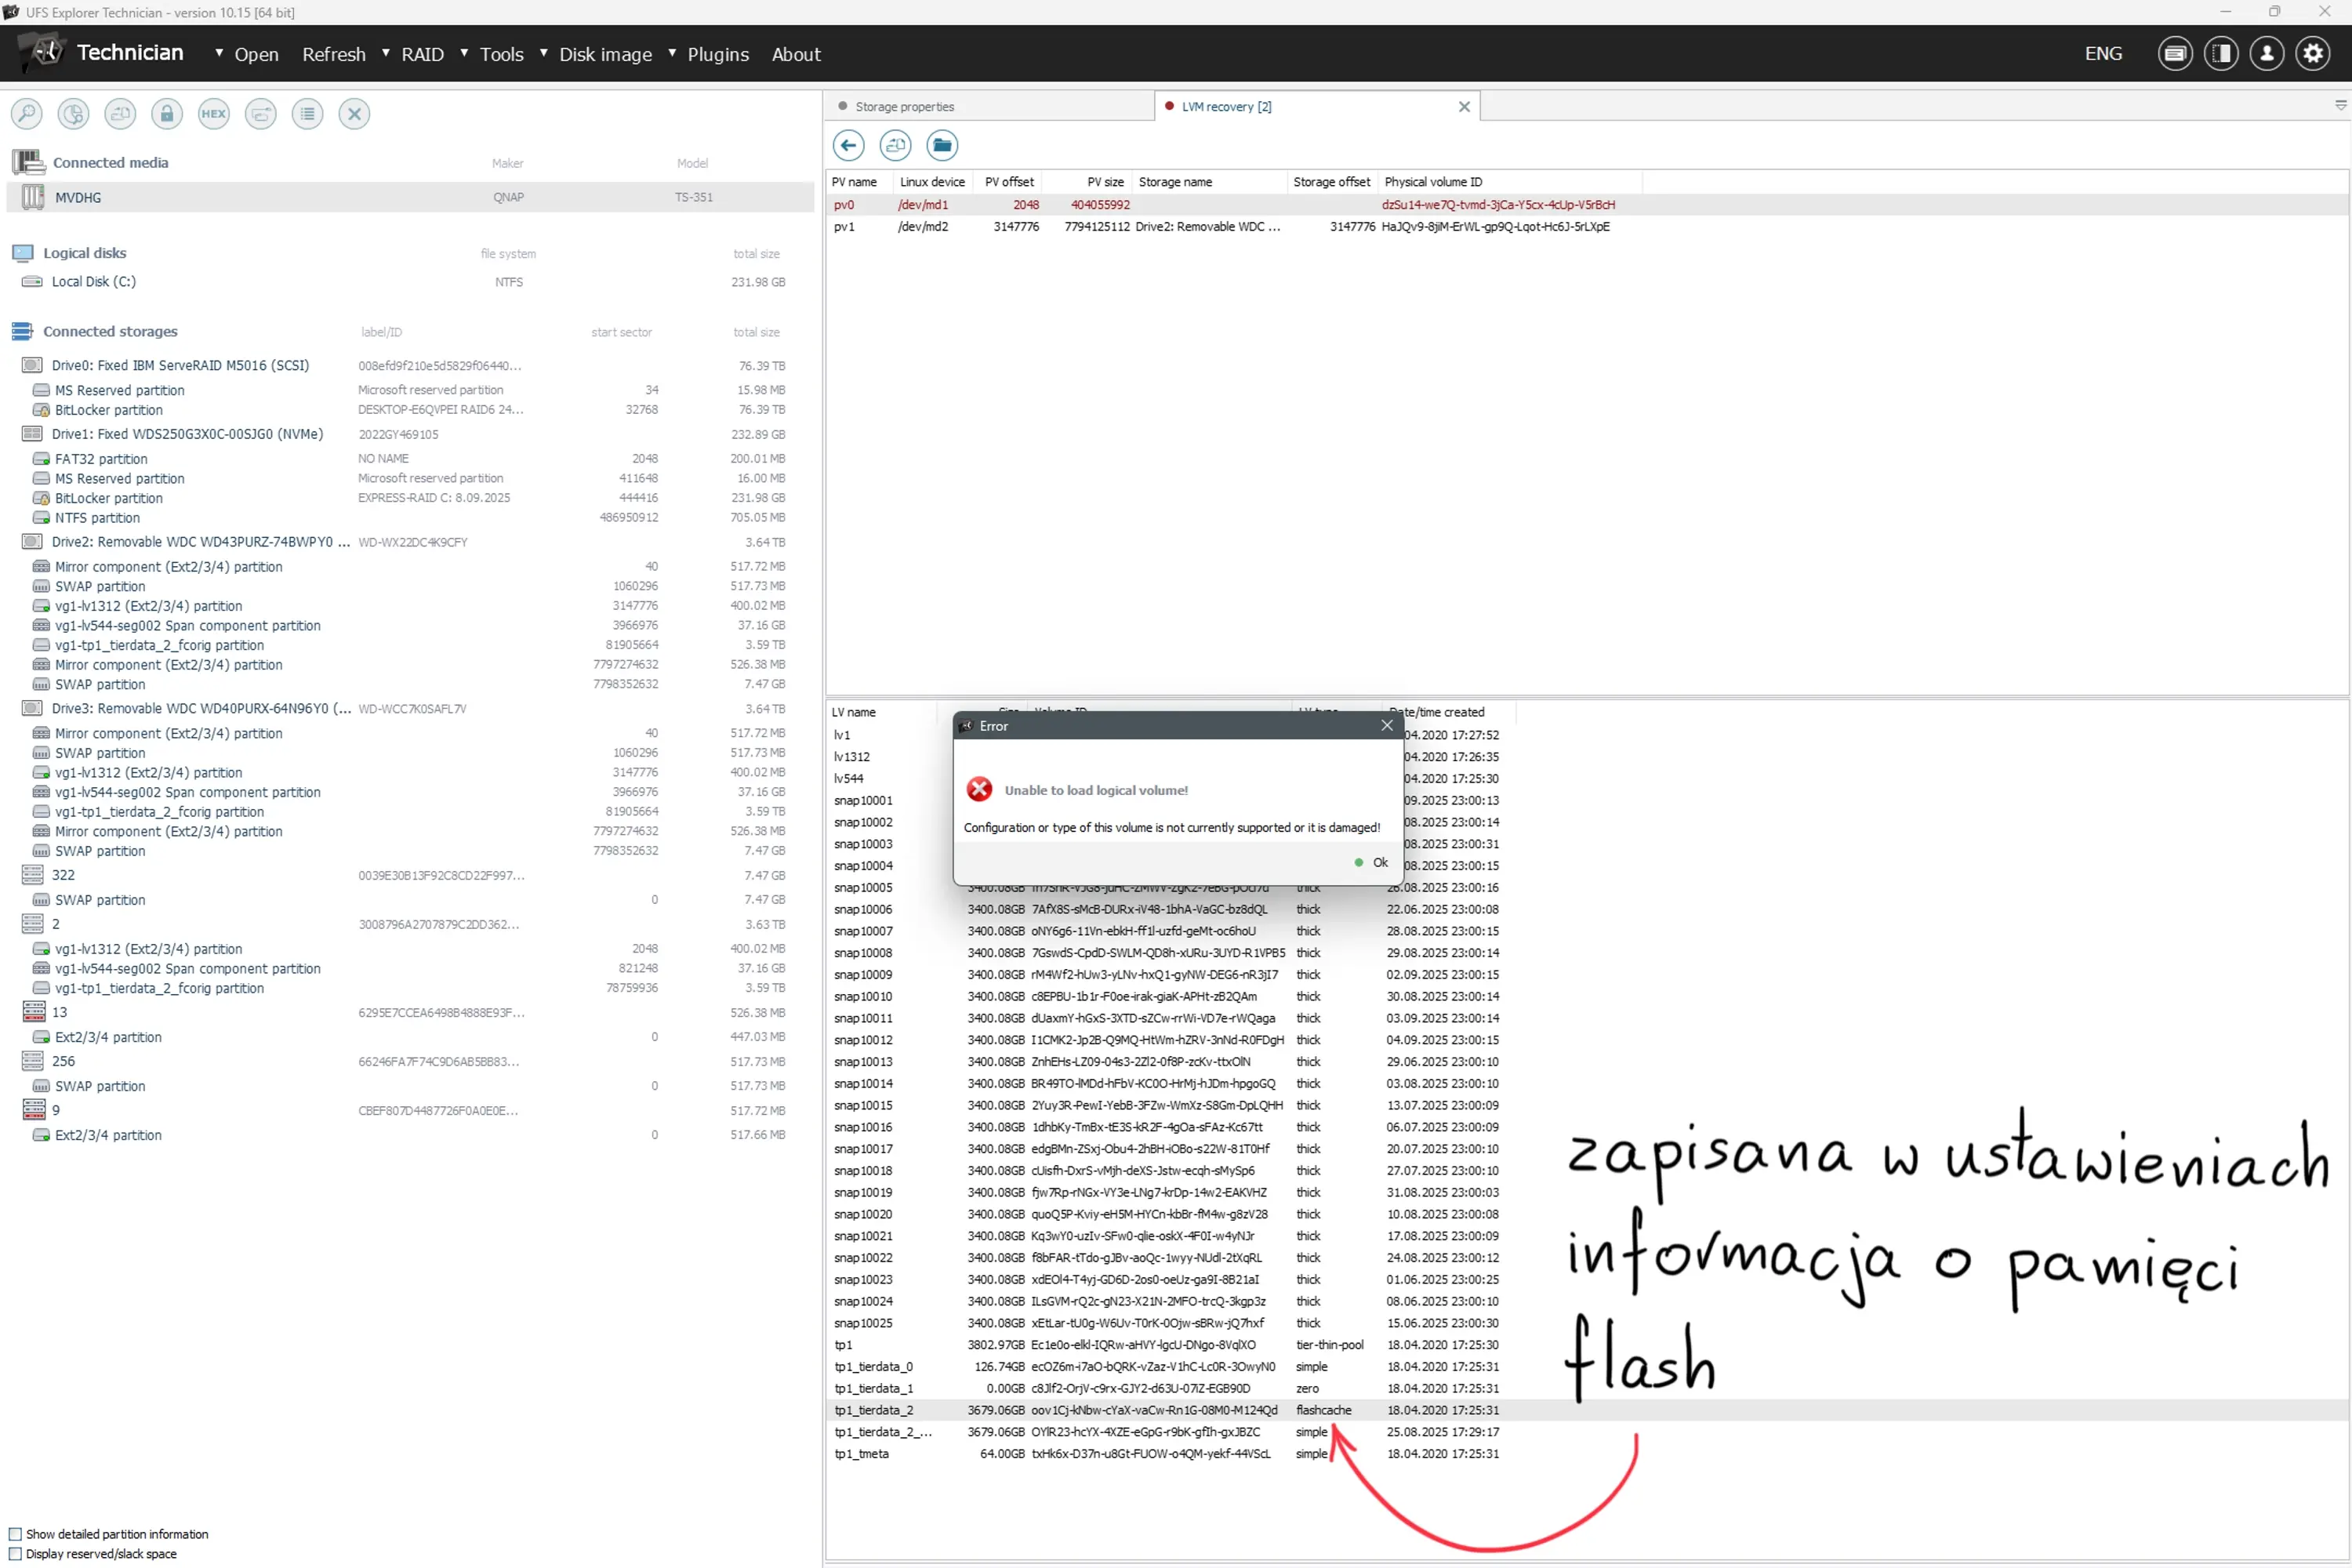Screen dimensions: 2352x1568
Task: Open the tab list dropdown arrow
Action: (2340, 105)
